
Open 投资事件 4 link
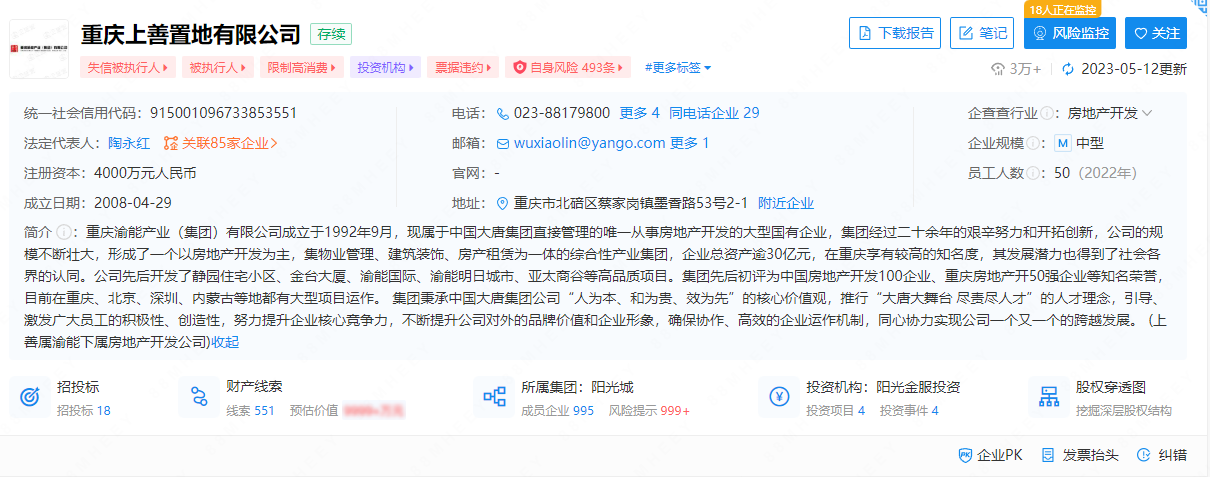pyautogui.click(x=909, y=410)
